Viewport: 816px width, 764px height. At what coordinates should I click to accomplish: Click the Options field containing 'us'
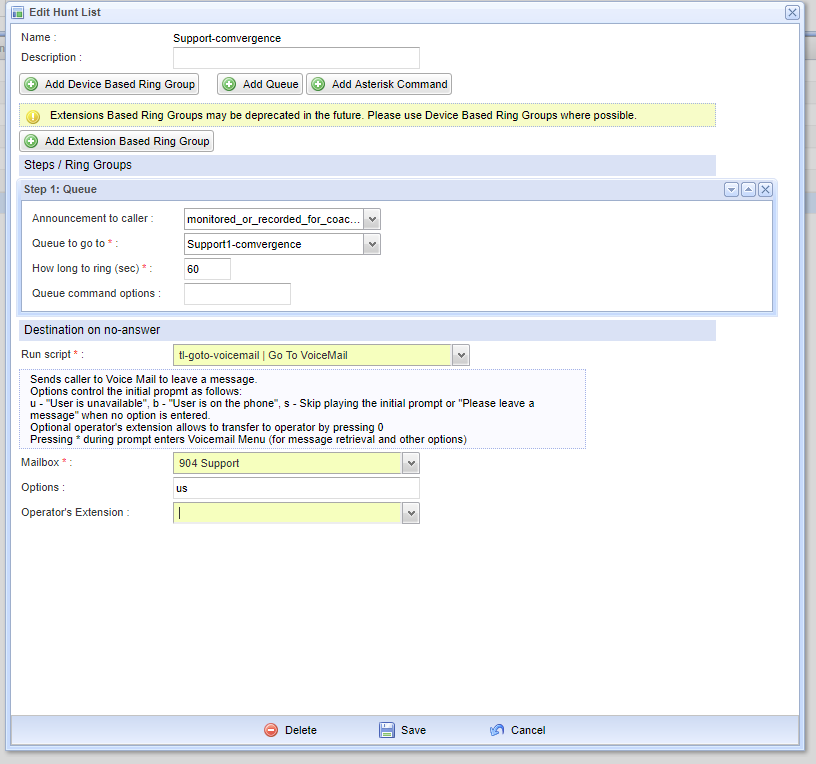[x=296, y=488]
